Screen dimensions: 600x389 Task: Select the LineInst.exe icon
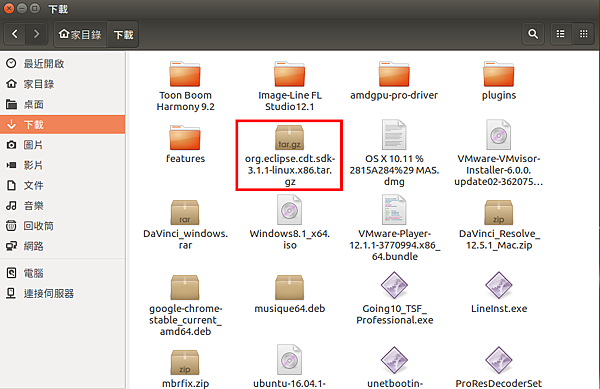(499, 285)
